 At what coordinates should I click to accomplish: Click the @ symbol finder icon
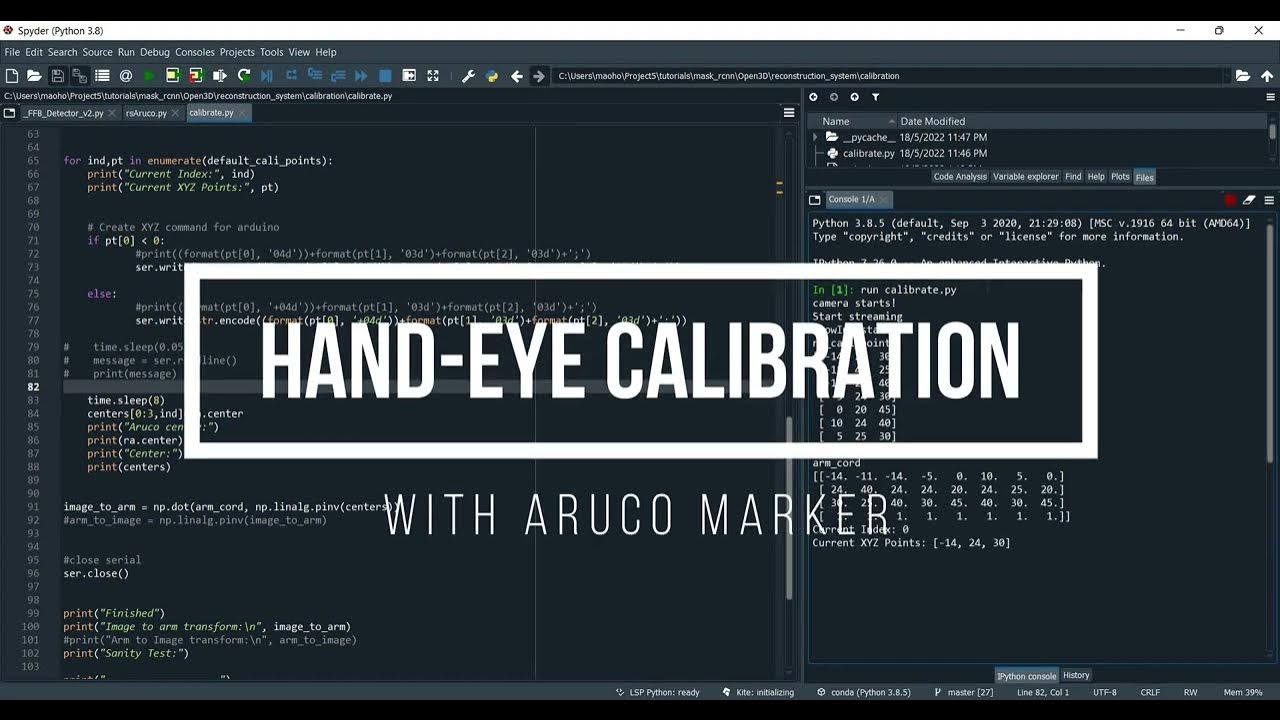coord(126,76)
